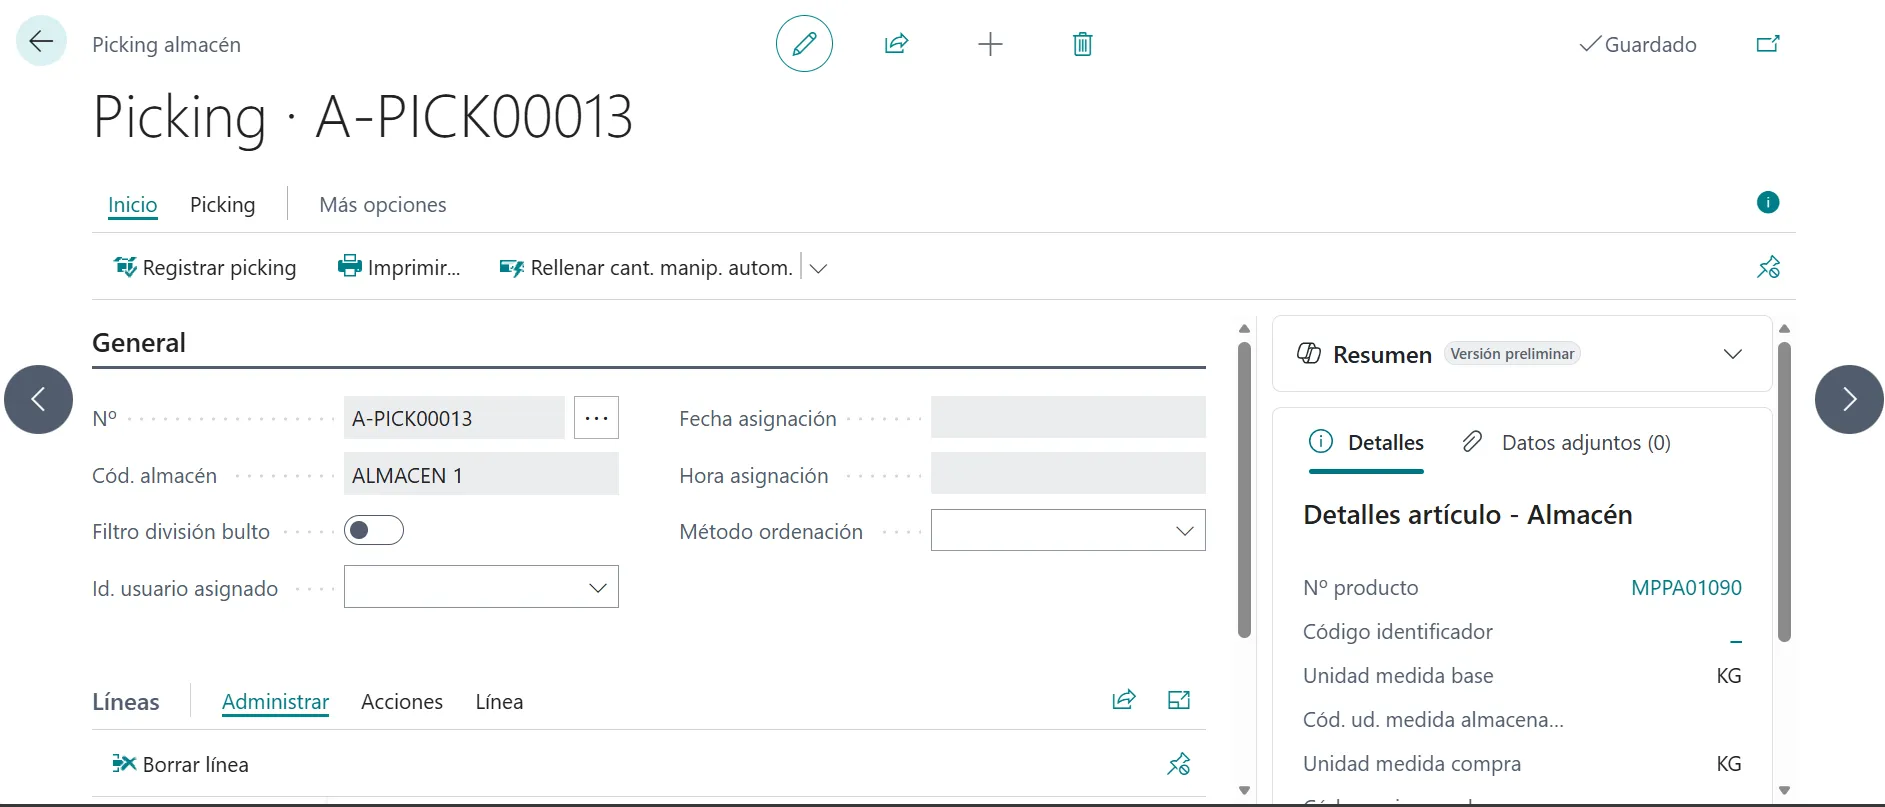Click Registrar picking button
The width and height of the screenshot is (1885, 807).
(205, 268)
